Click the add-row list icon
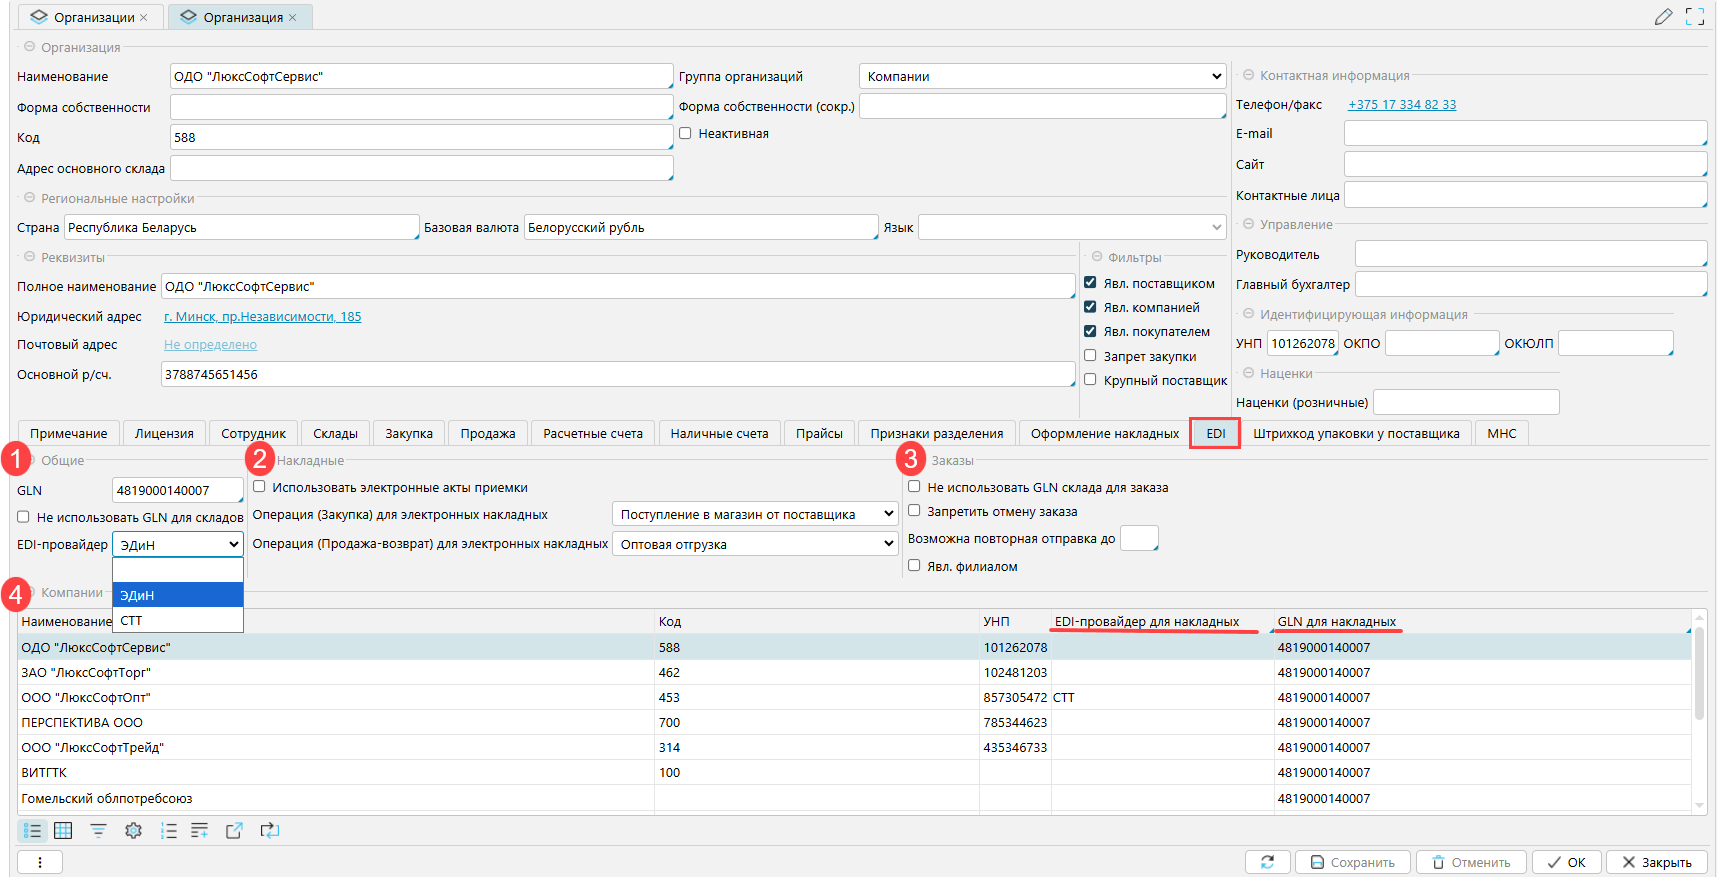This screenshot has height=877, width=1717. [x=200, y=831]
